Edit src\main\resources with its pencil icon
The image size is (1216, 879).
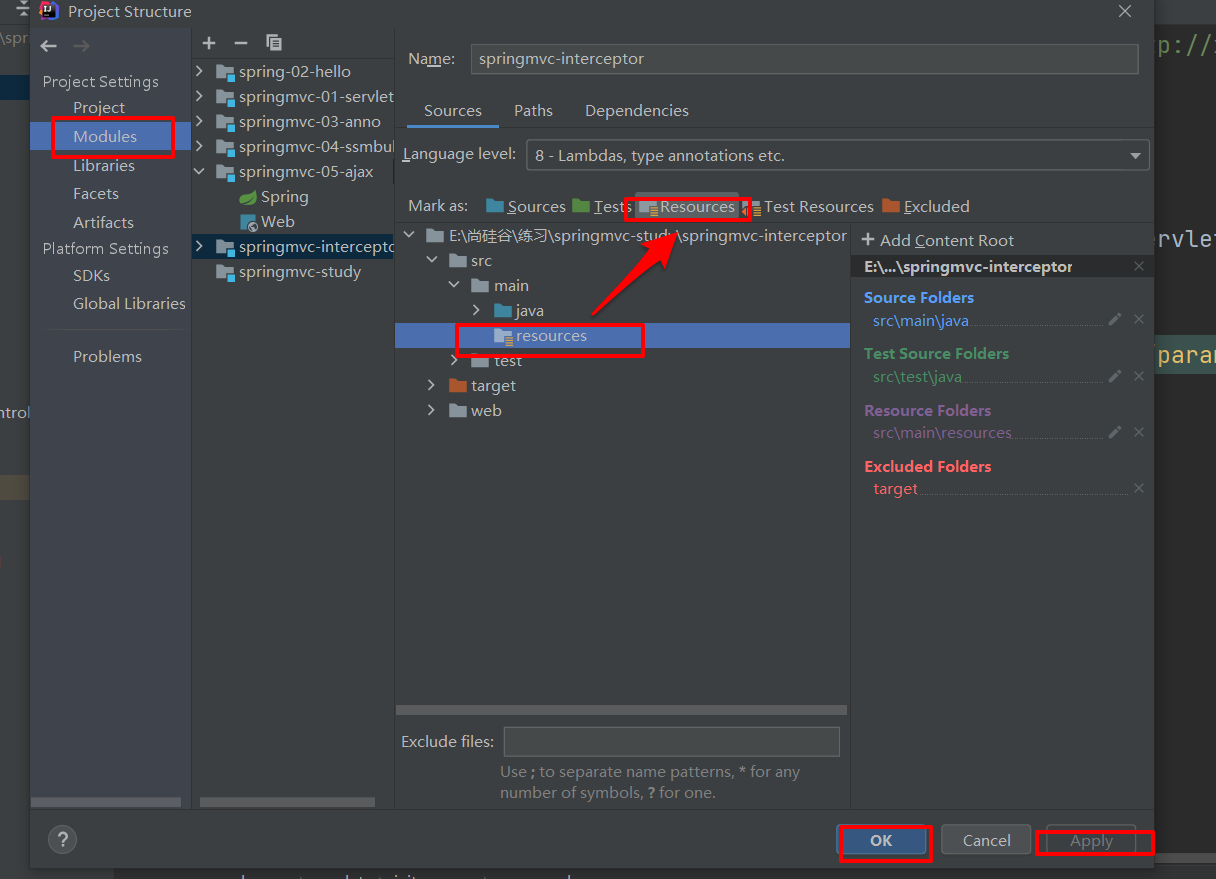point(1114,432)
